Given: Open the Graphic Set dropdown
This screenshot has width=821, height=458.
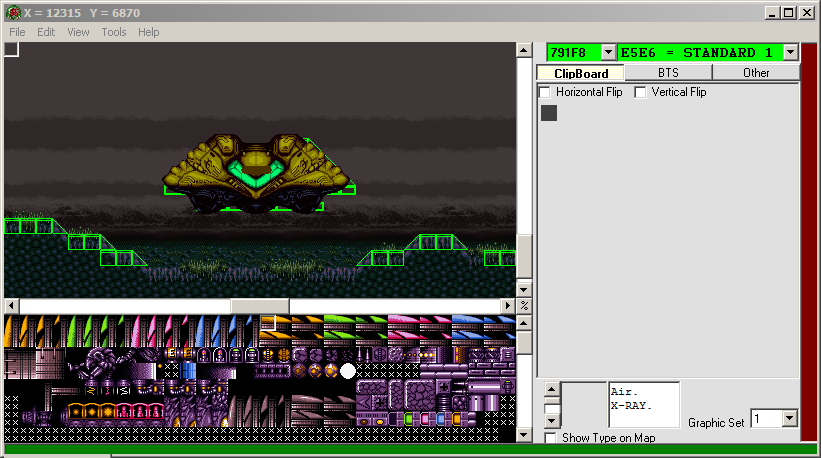Looking at the screenshot, I should (x=788, y=419).
